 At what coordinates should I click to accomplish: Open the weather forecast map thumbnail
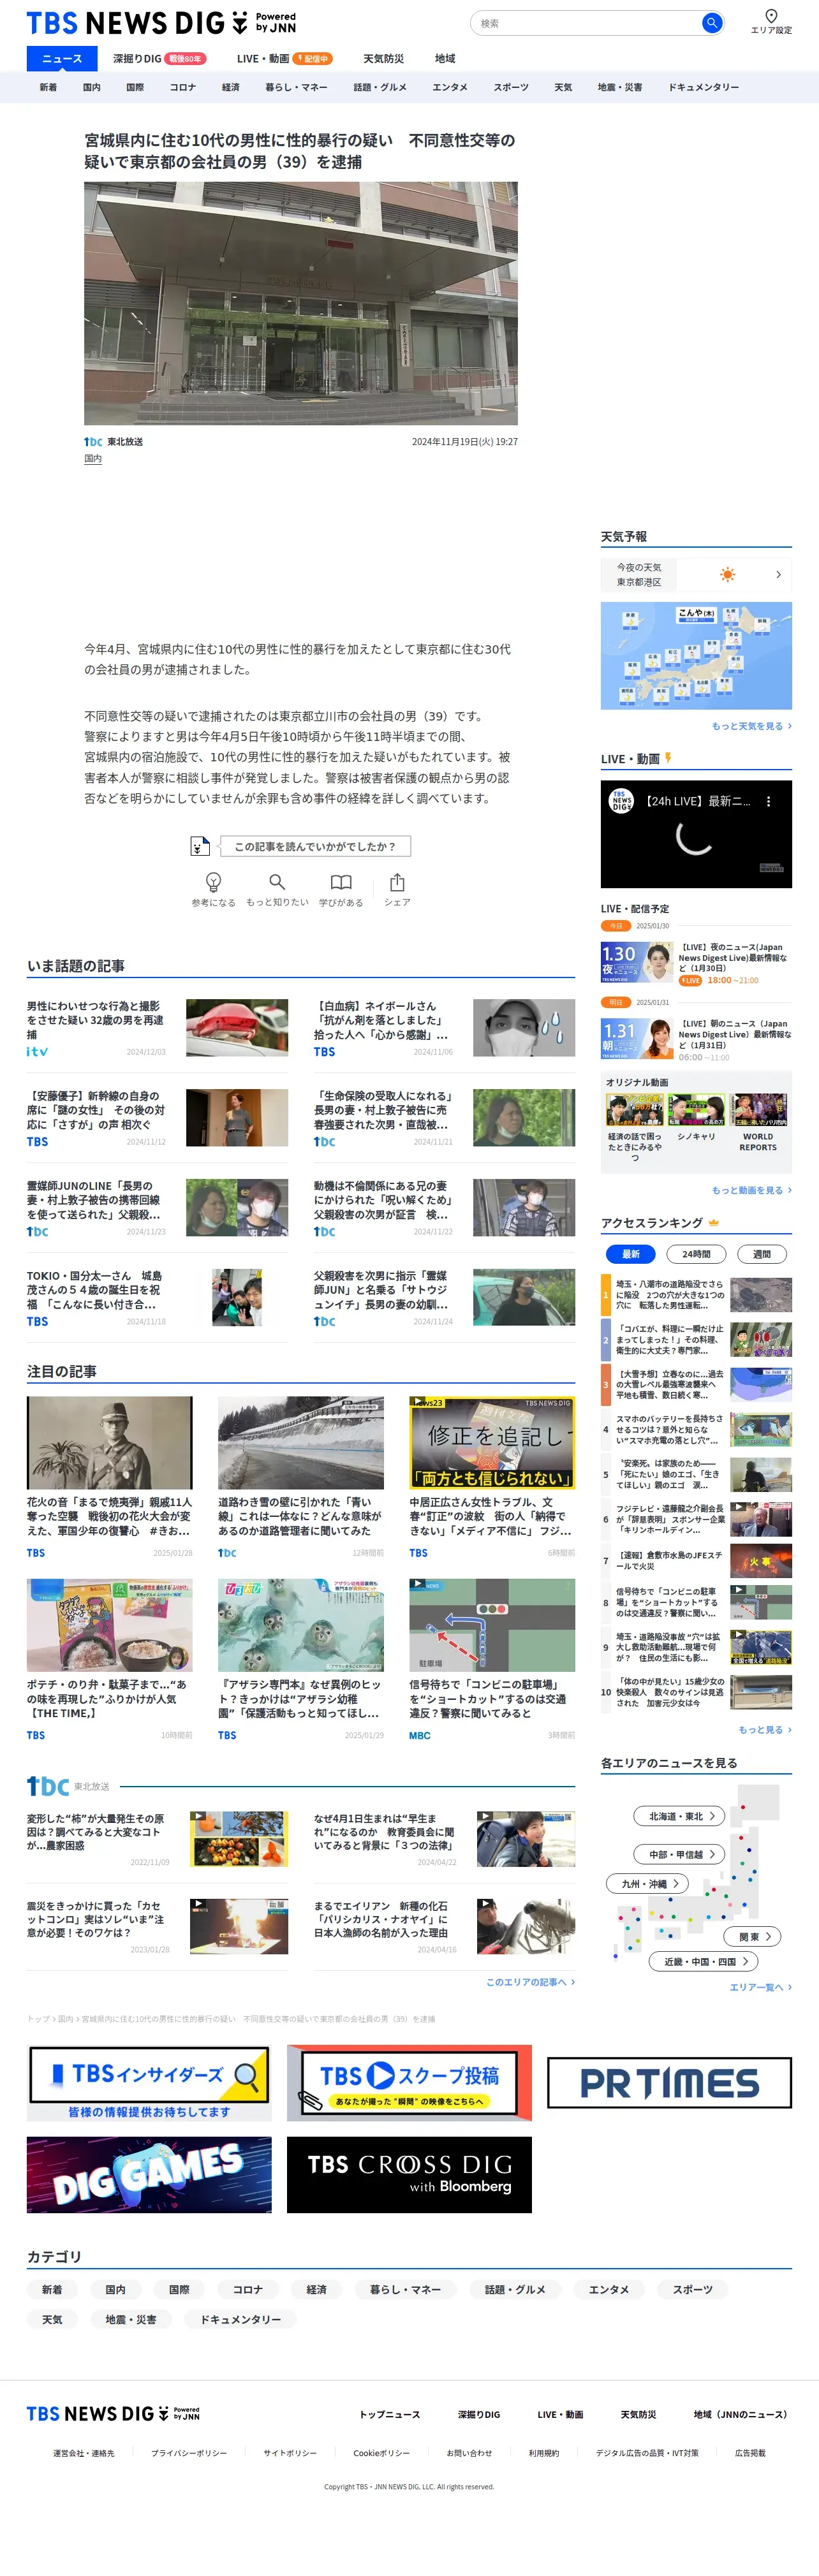click(696, 656)
